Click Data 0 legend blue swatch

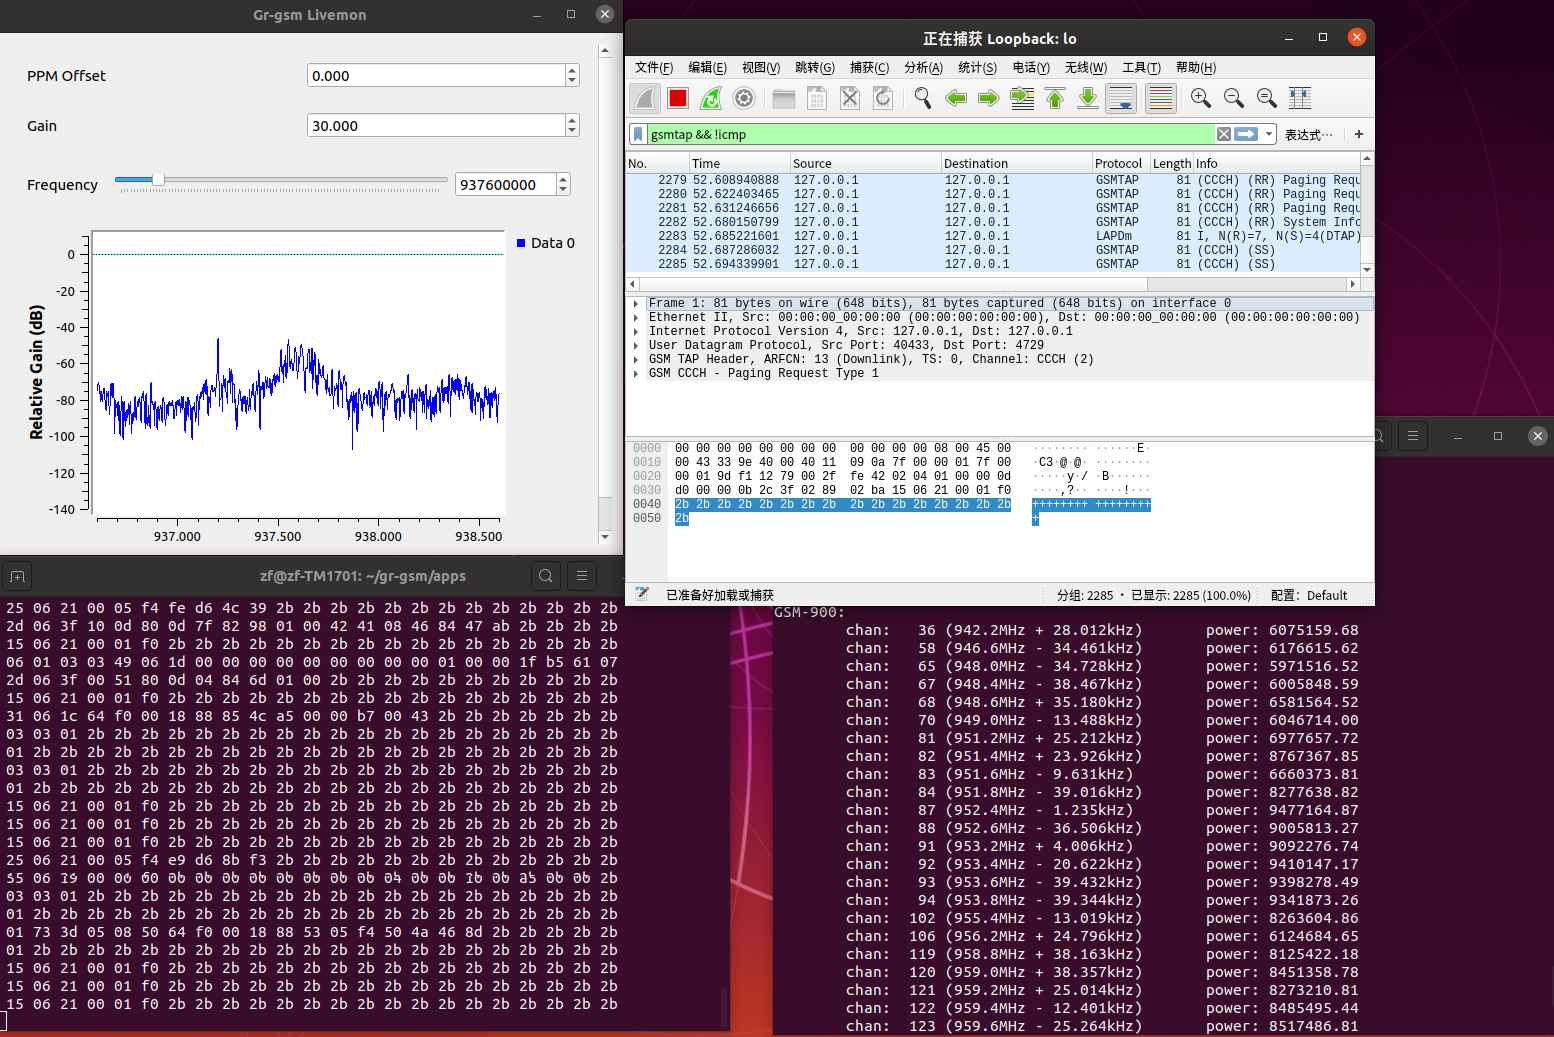click(x=521, y=243)
